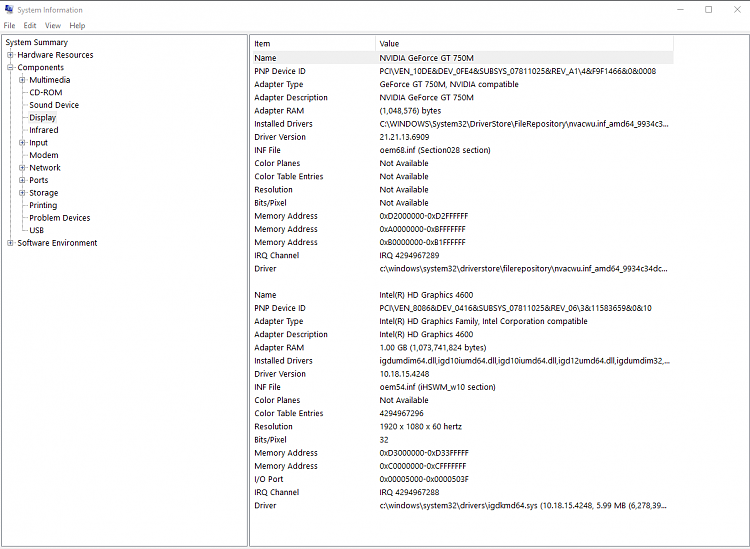Select the Network tree item
750x549 pixels.
(x=45, y=168)
